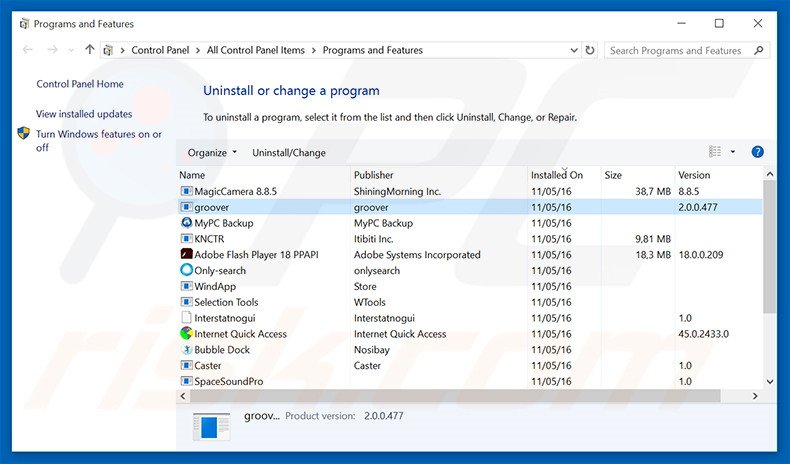
Task: Navigate back with the left arrow
Action: tap(28, 49)
